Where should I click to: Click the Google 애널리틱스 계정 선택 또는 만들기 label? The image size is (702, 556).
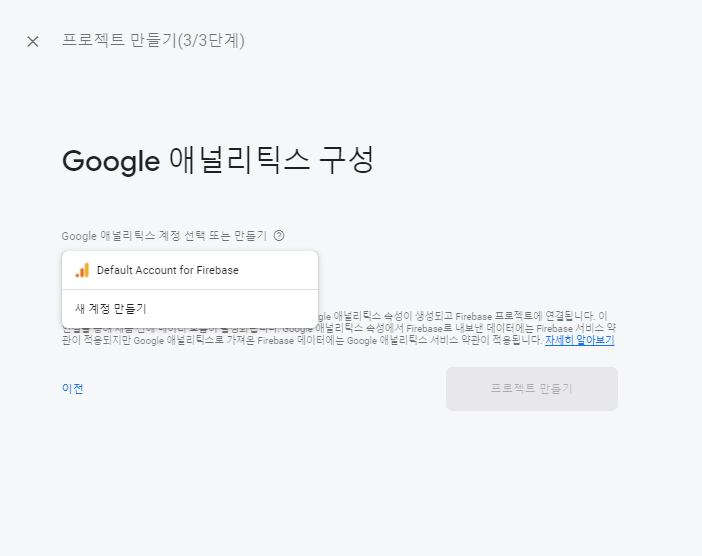[x=164, y=236]
